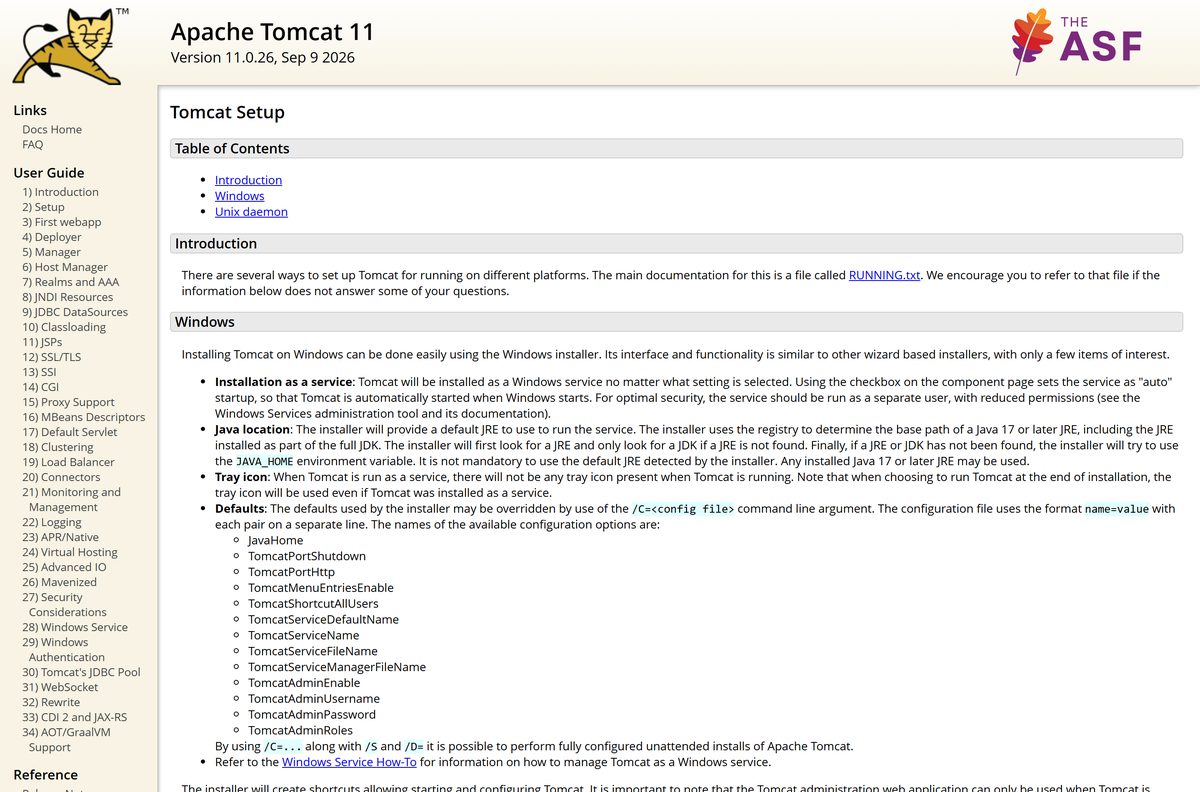
Task: Open 24) Virtual Hosting page
Action: (x=70, y=552)
